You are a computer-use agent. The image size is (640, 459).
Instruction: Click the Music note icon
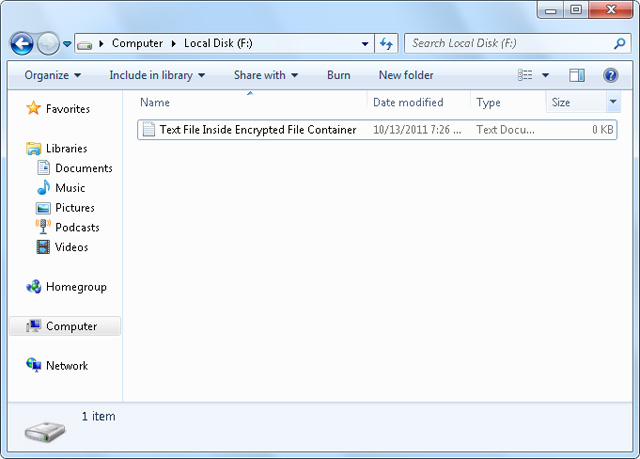(x=43, y=187)
